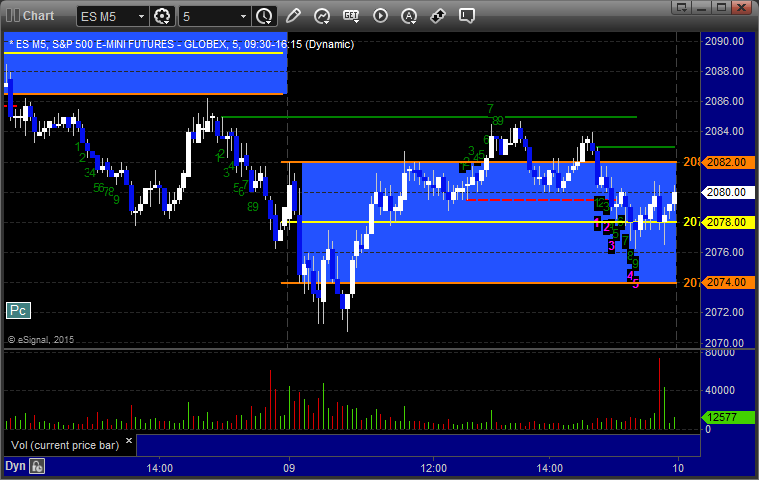Click the 2072.00 price axis label
Image resolution: width=759 pixels, height=480 pixels.
(x=724, y=313)
